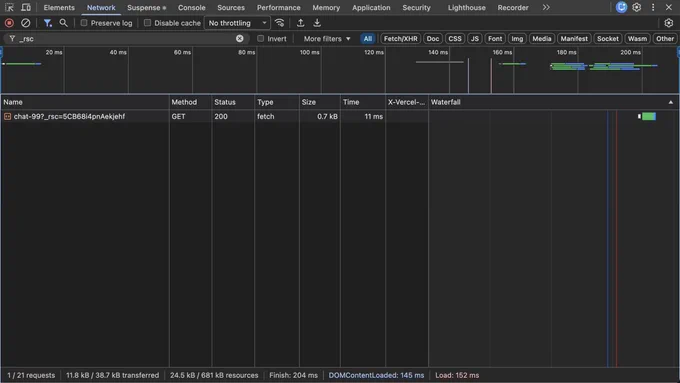680x383 pixels.
Task: Filter requests by JS type
Action: (475, 39)
